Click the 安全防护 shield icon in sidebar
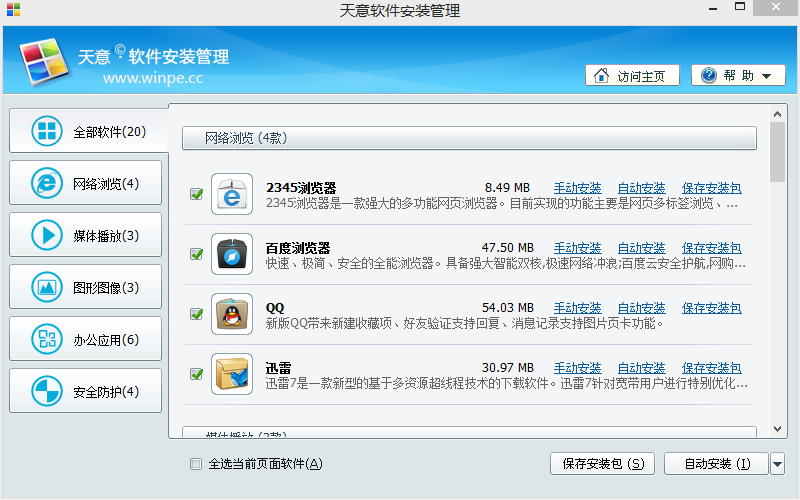 47,391
